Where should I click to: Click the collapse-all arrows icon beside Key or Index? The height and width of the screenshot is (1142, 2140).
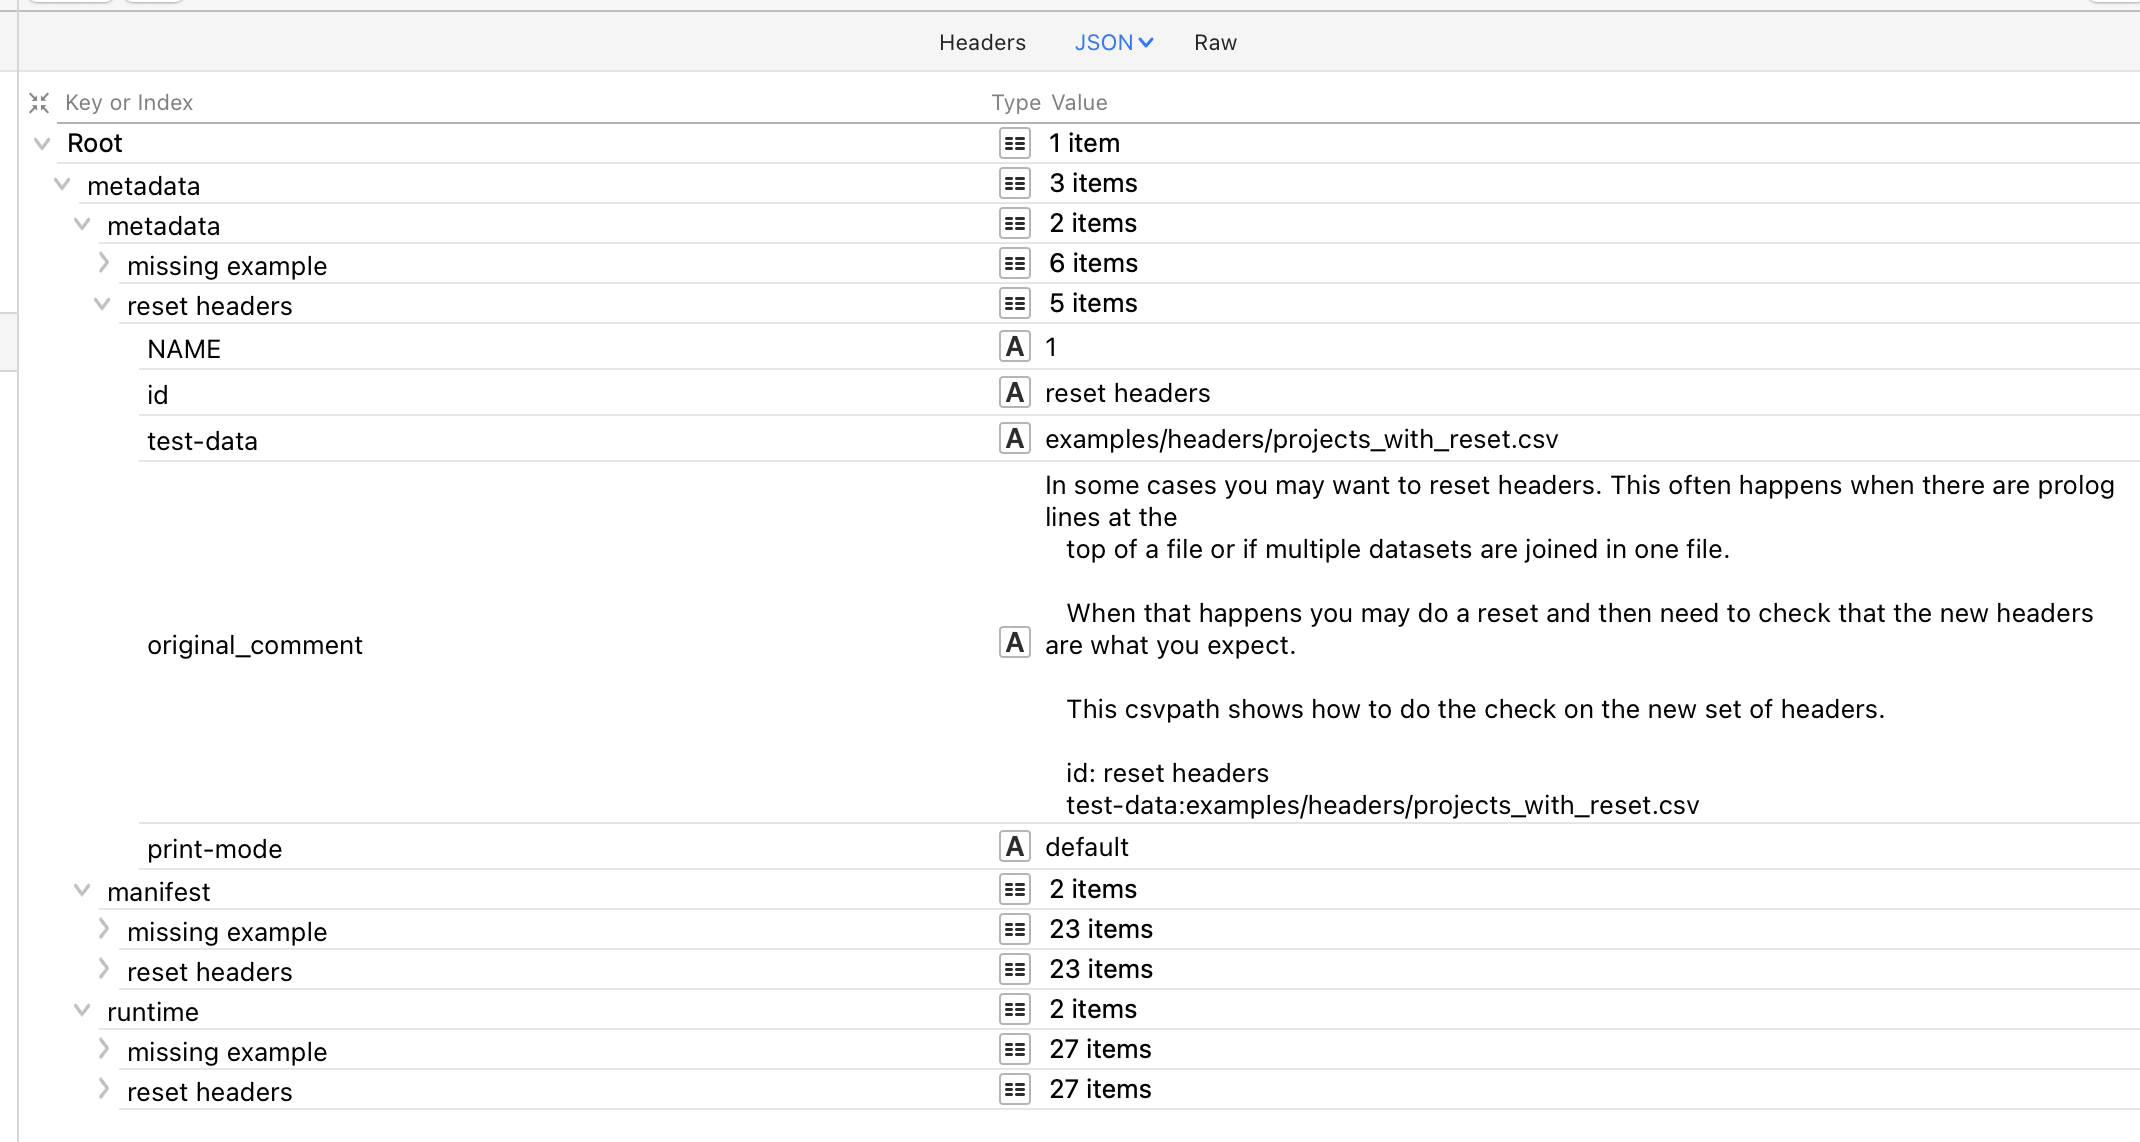click(39, 103)
